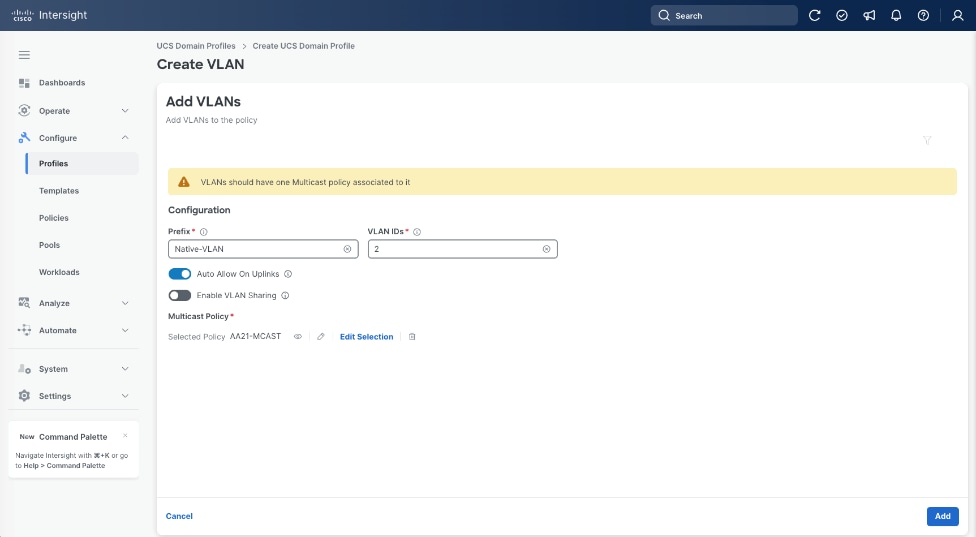Screen dimensions: 976x537
Task: Click Enable VLAN Sharing info icon
Action: [285, 296]
